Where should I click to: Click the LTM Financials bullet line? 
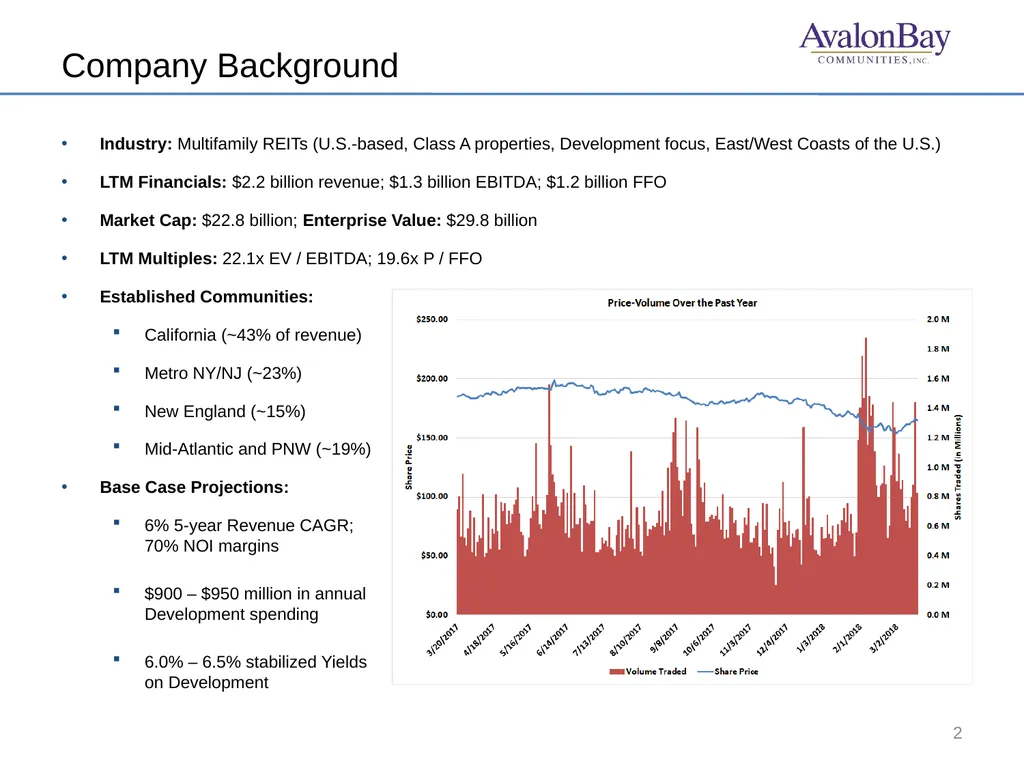point(383,182)
